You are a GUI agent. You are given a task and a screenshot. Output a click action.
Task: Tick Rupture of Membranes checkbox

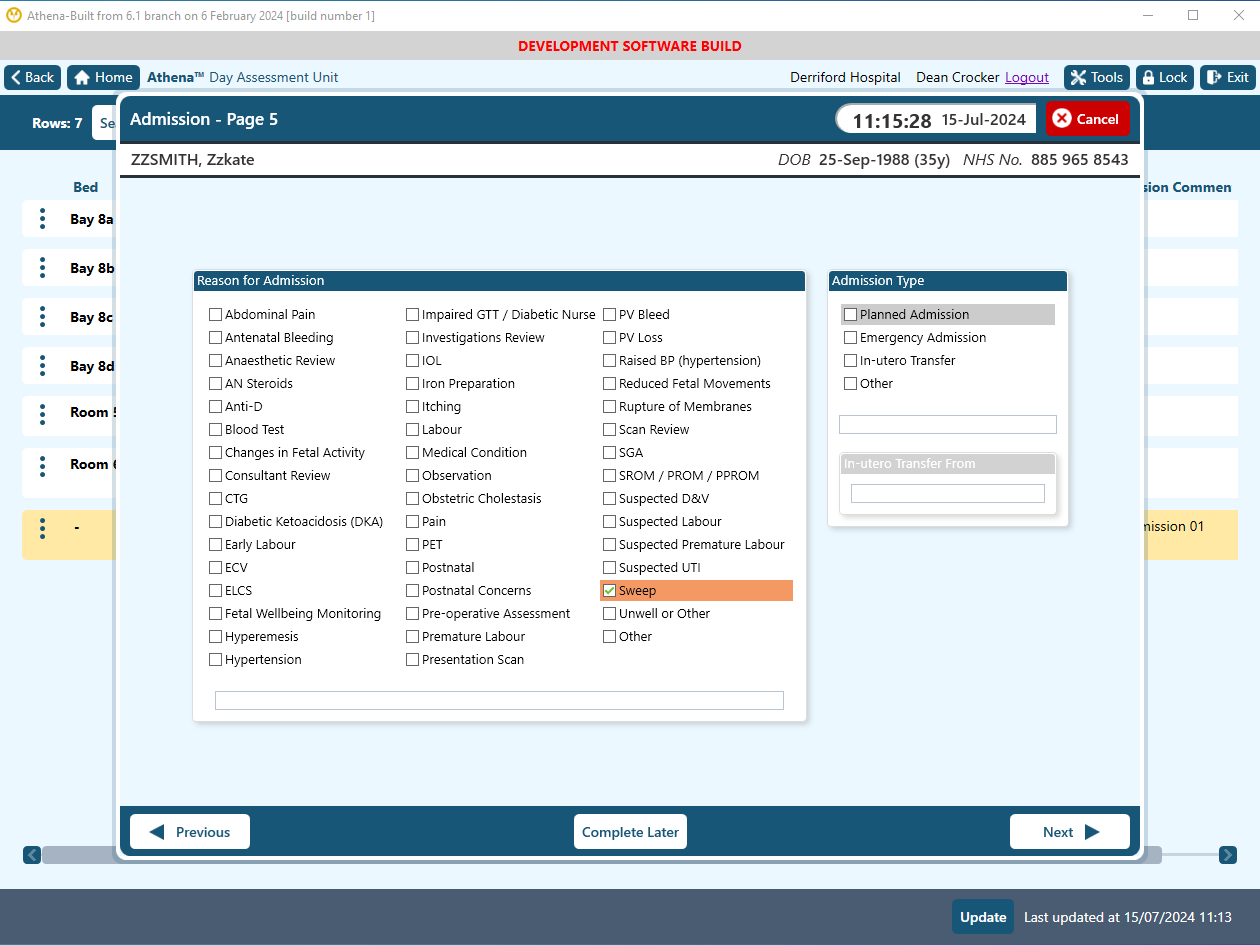[x=609, y=406]
